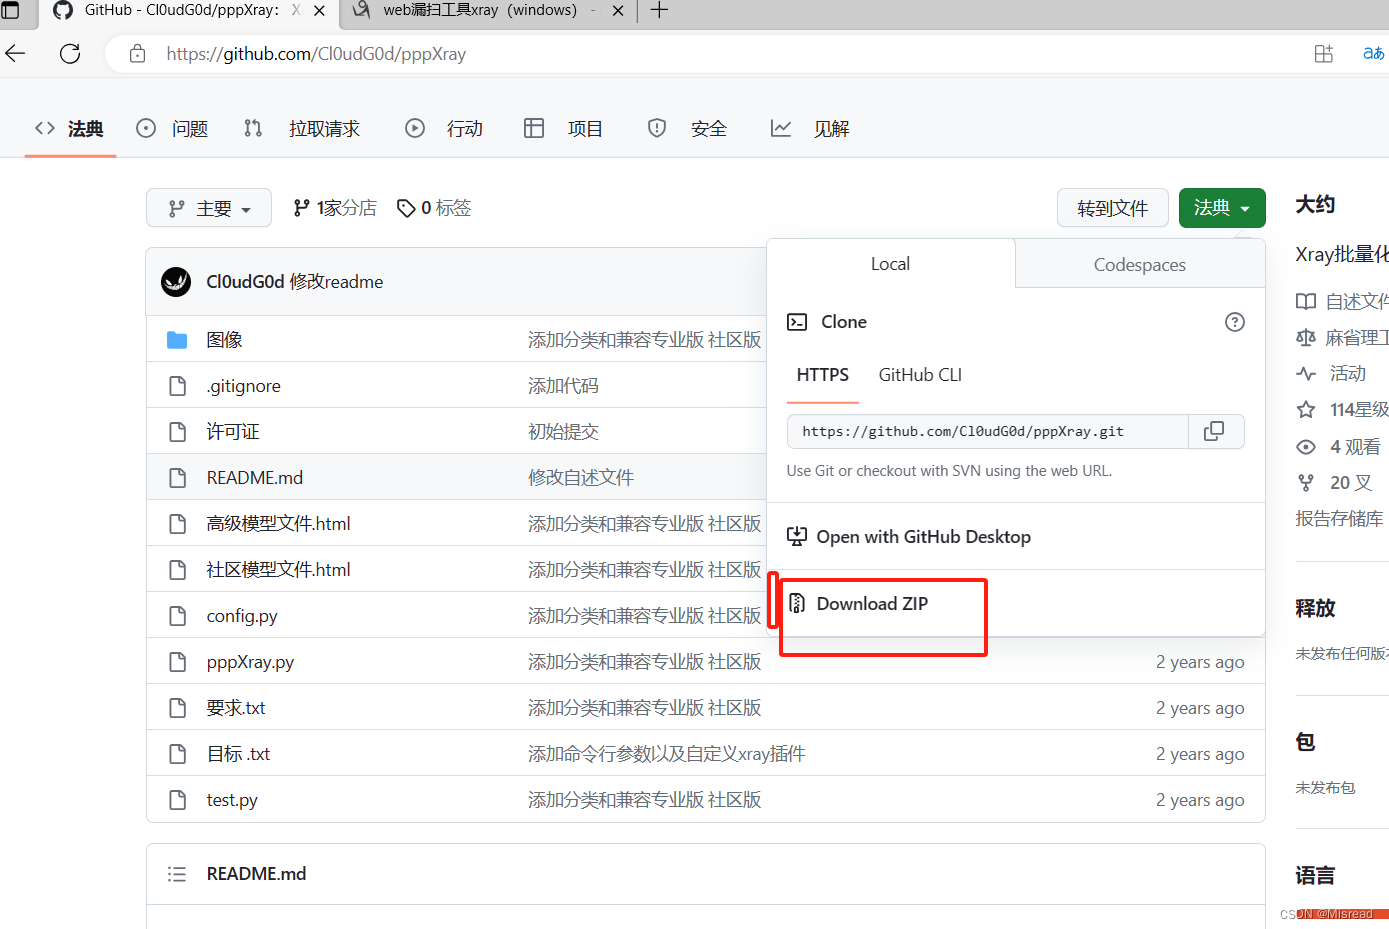This screenshot has width=1389, height=929.
Task: Click the 114 stars icon in sidebar
Action: (1306, 410)
